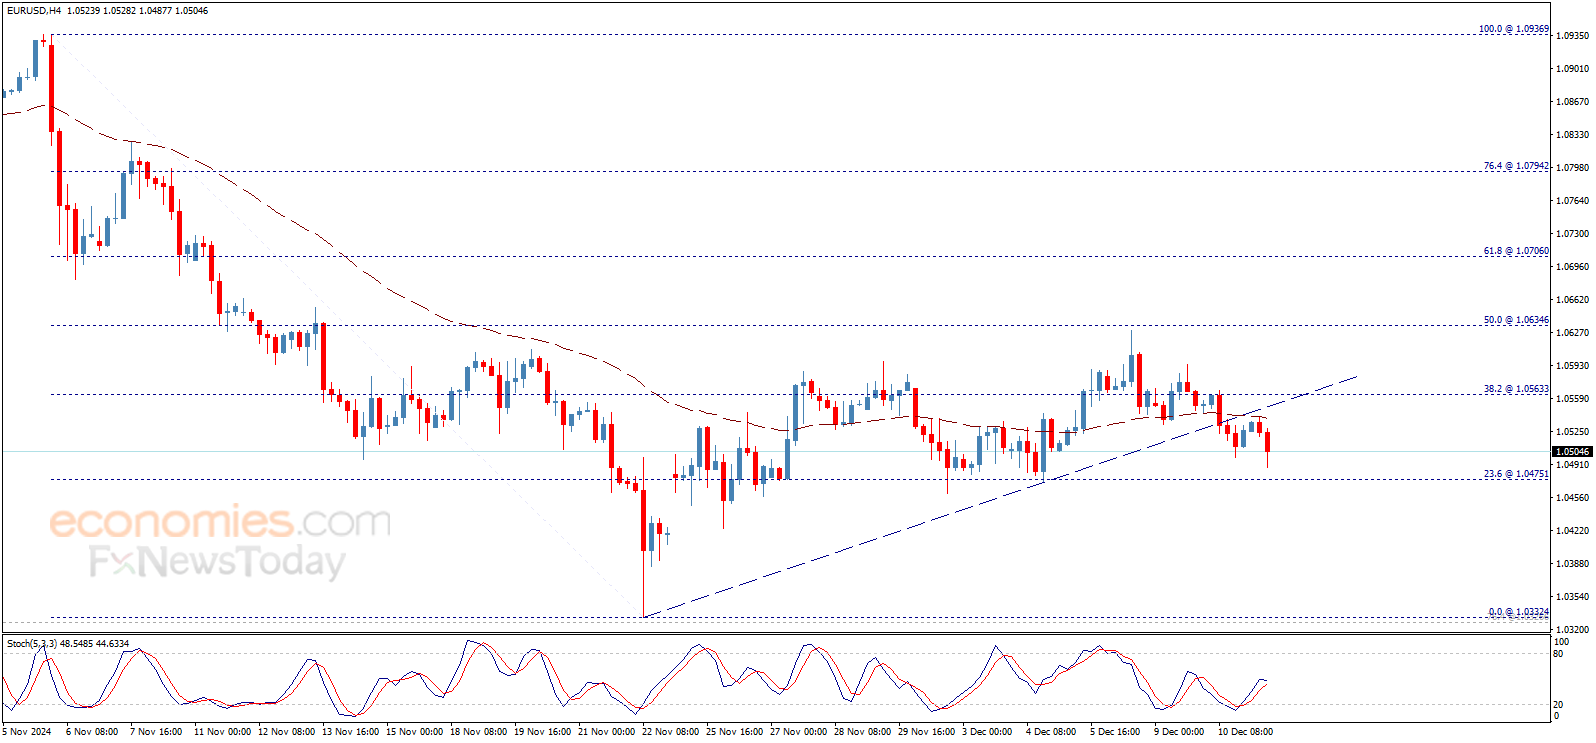
Task: Click the 29 Nov 16:00 time label
Action: tap(926, 732)
